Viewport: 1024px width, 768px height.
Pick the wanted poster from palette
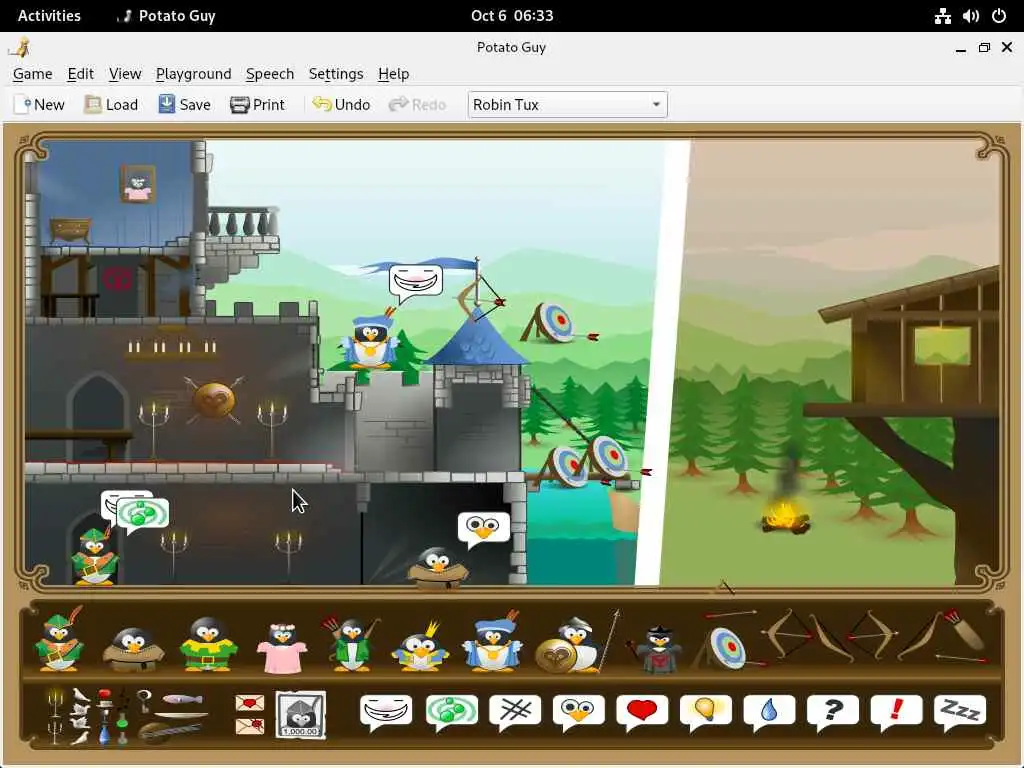(300, 714)
